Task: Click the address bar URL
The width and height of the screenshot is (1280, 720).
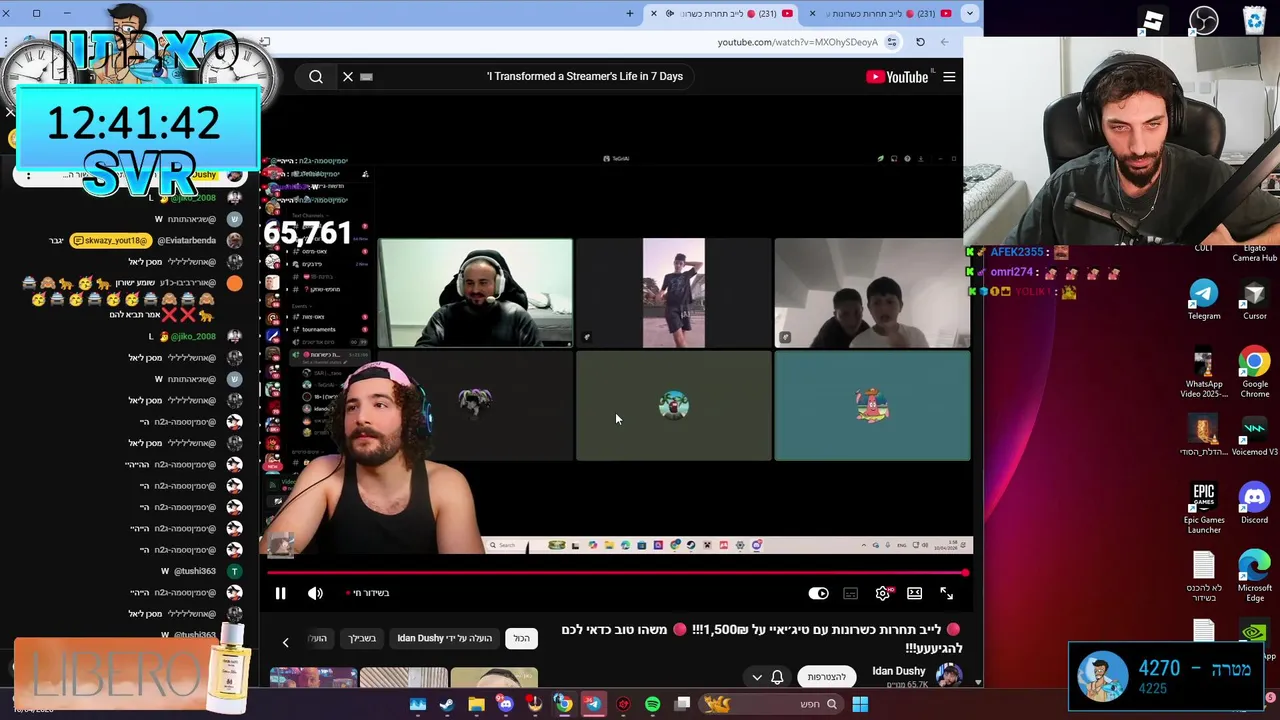Action: (x=797, y=42)
